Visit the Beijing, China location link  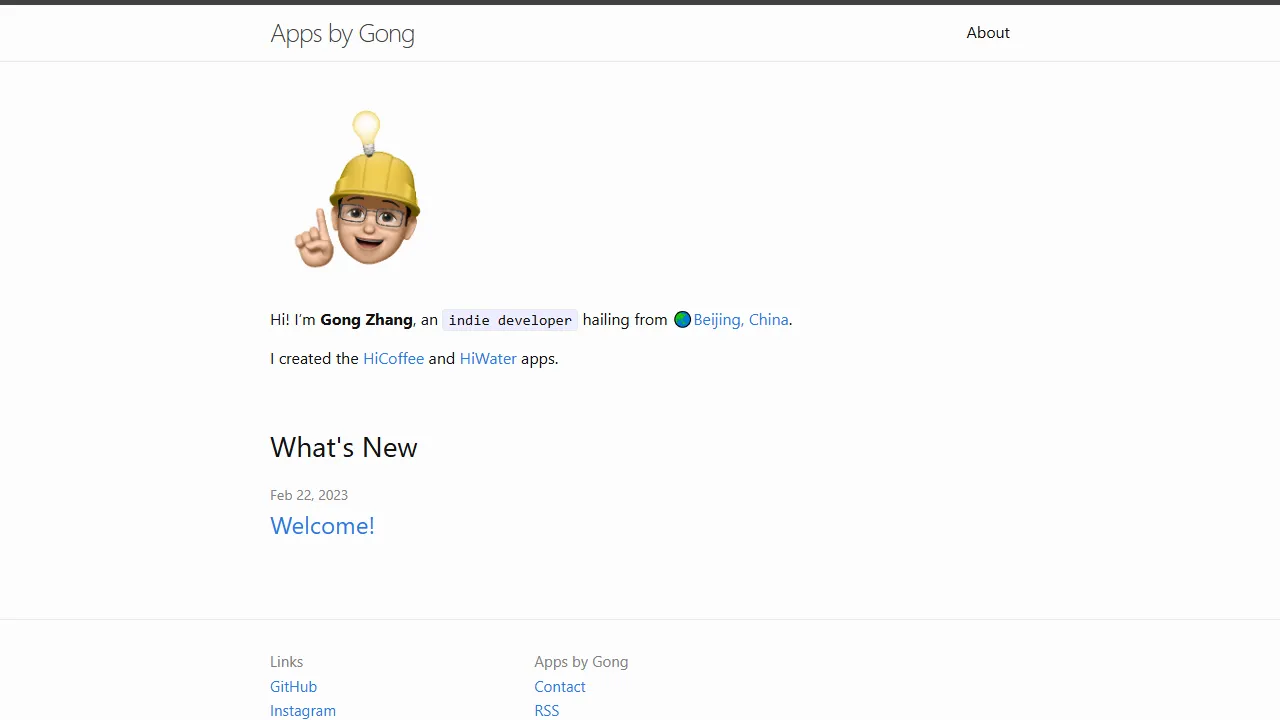pos(740,319)
